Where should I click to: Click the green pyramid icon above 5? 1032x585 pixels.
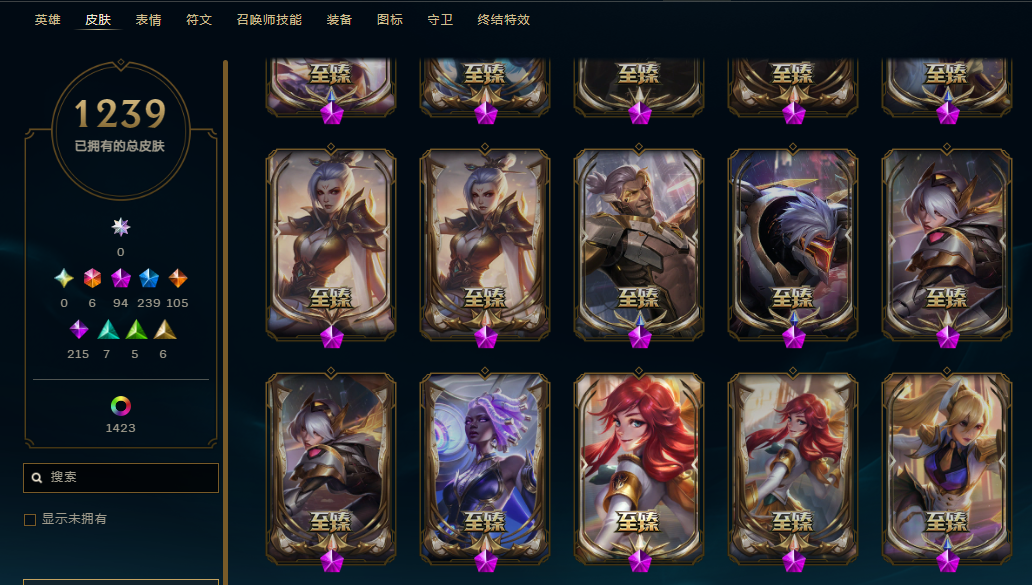click(x=136, y=330)
